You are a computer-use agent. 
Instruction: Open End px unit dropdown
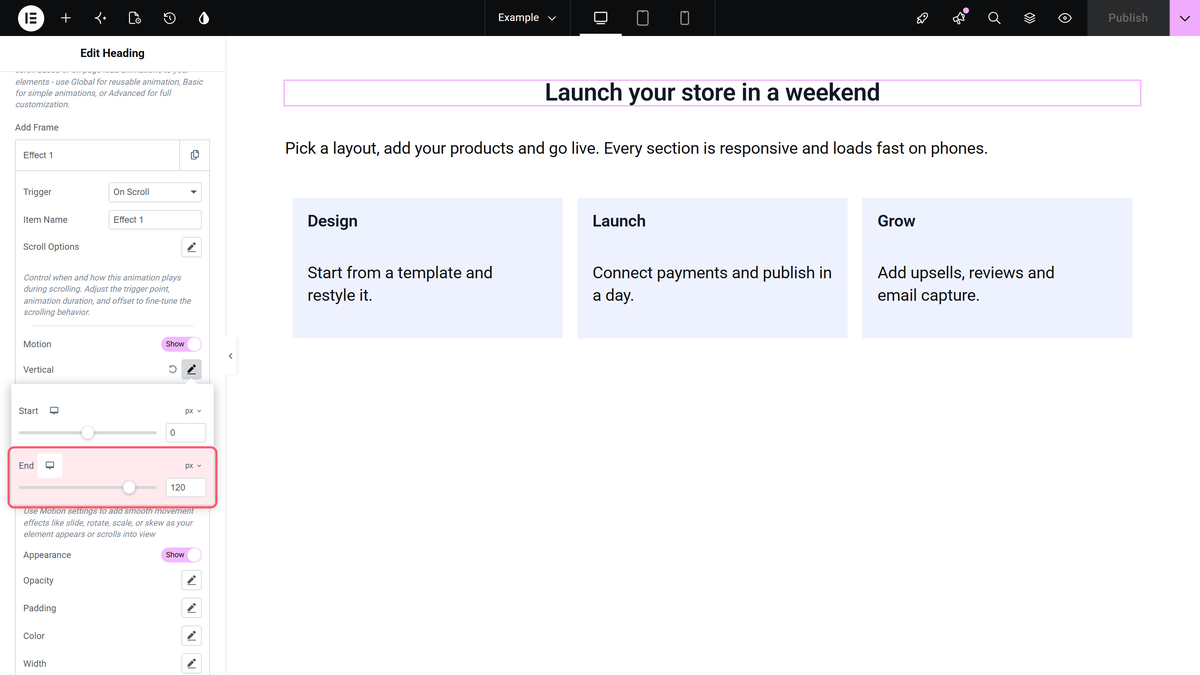193,466
